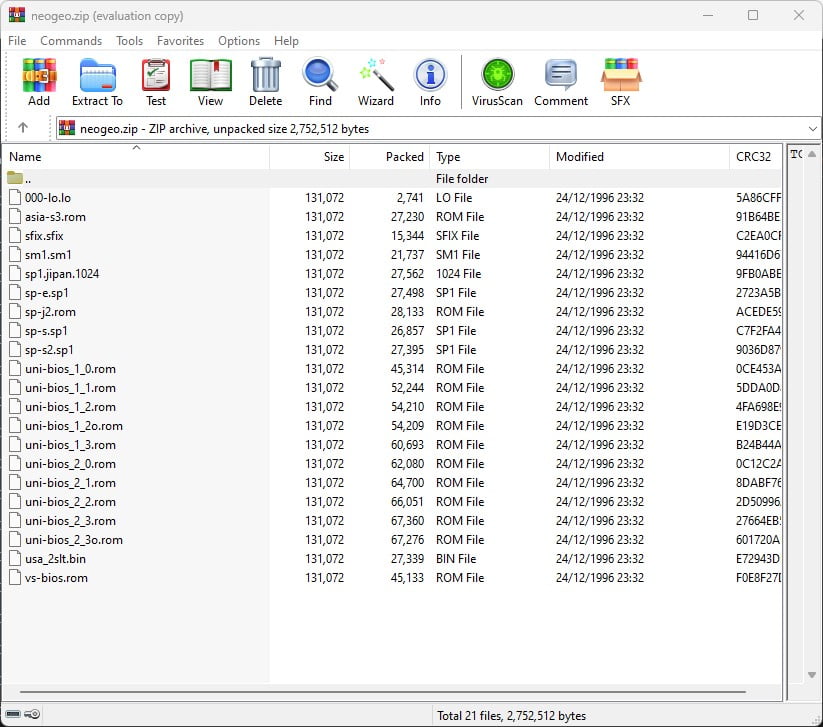This screenshot has width=823, height=727.
Task: Click the scroll up arrow in right pane
Action: tap(811, 154)
